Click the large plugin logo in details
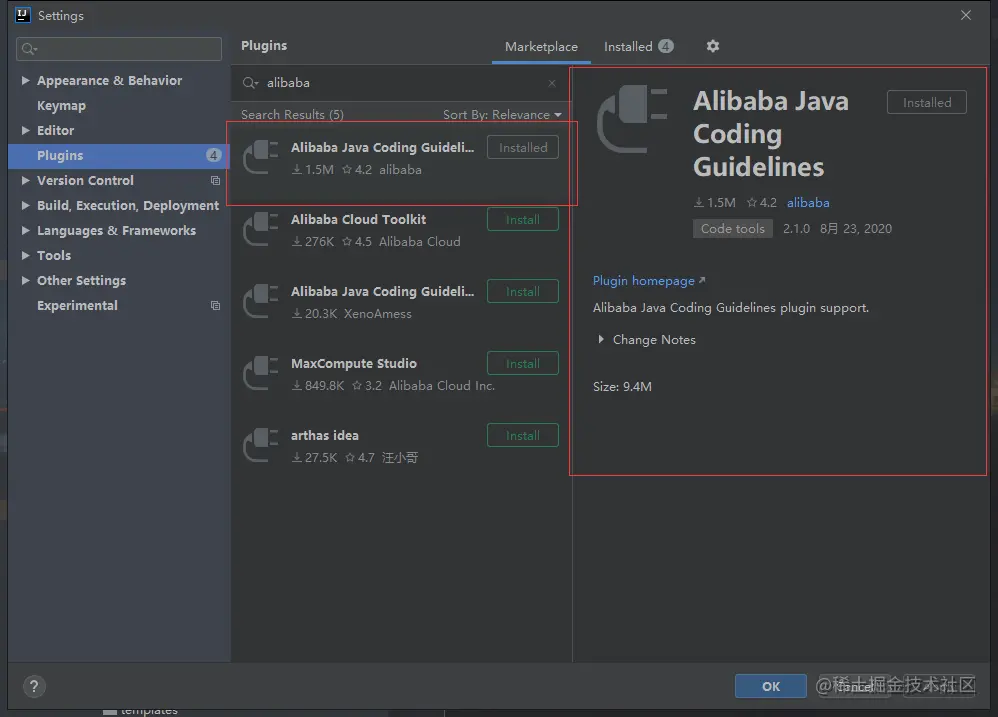The width and height of the screenshot is (998, 717). (x=632, y=119)
